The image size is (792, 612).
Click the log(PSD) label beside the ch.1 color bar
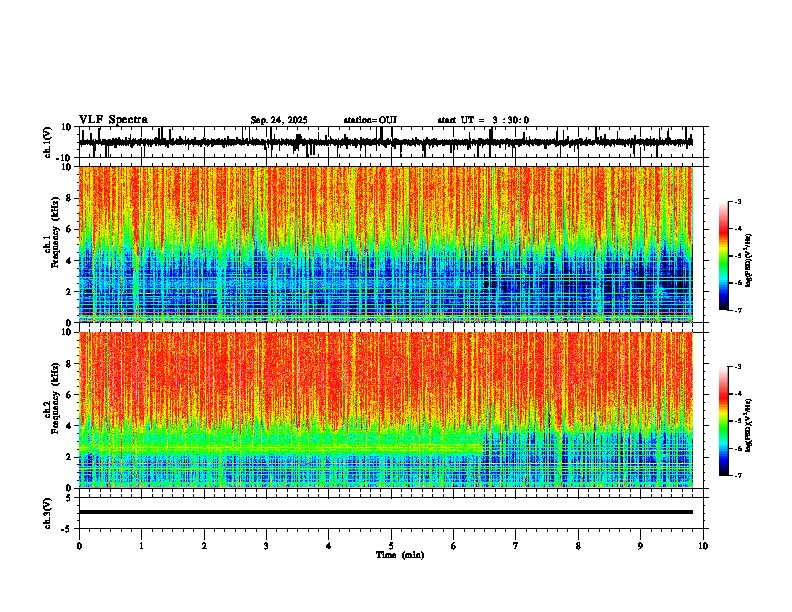[749, 261]
